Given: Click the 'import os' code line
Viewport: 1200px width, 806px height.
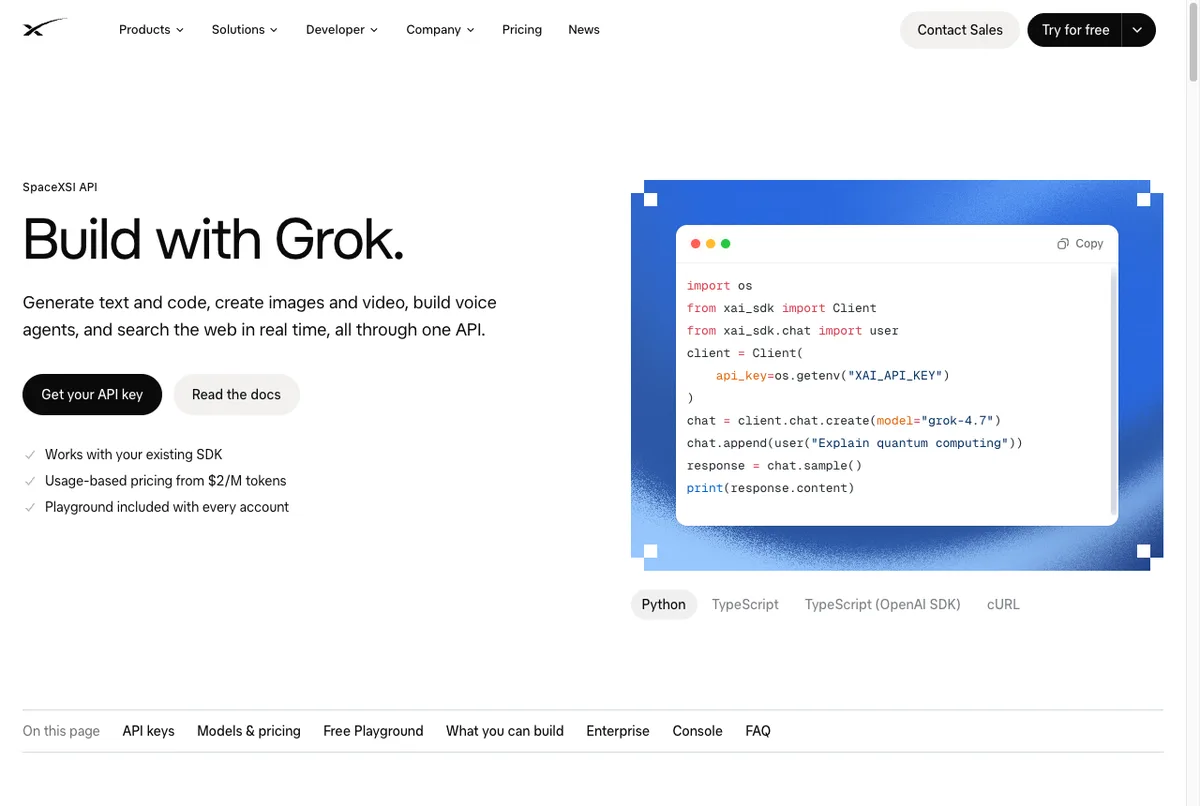Looking at the screenshot, I should pos(720,286).
